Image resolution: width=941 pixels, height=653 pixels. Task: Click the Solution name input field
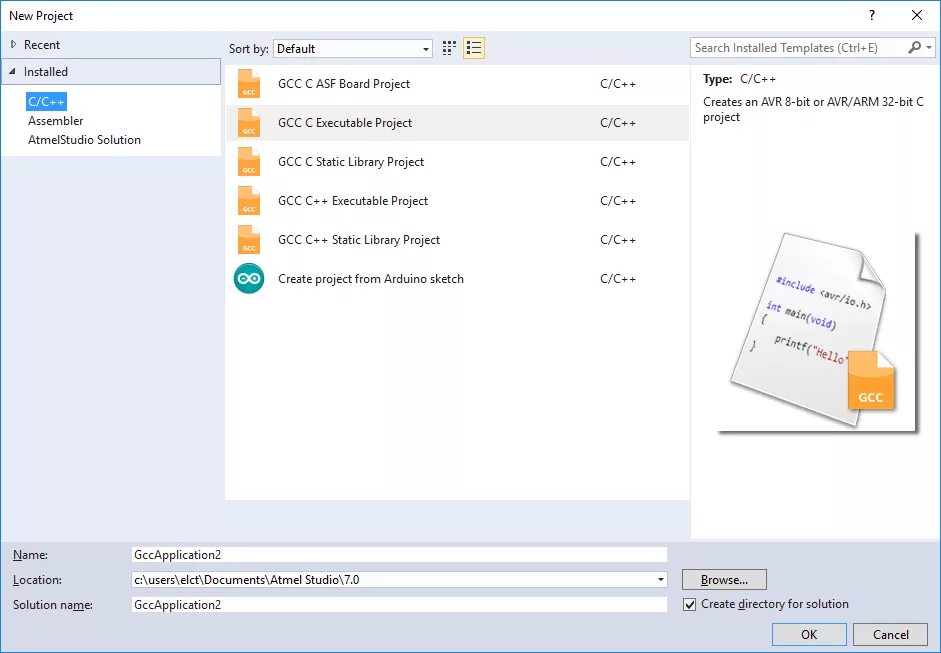click(x=399, y=604)
